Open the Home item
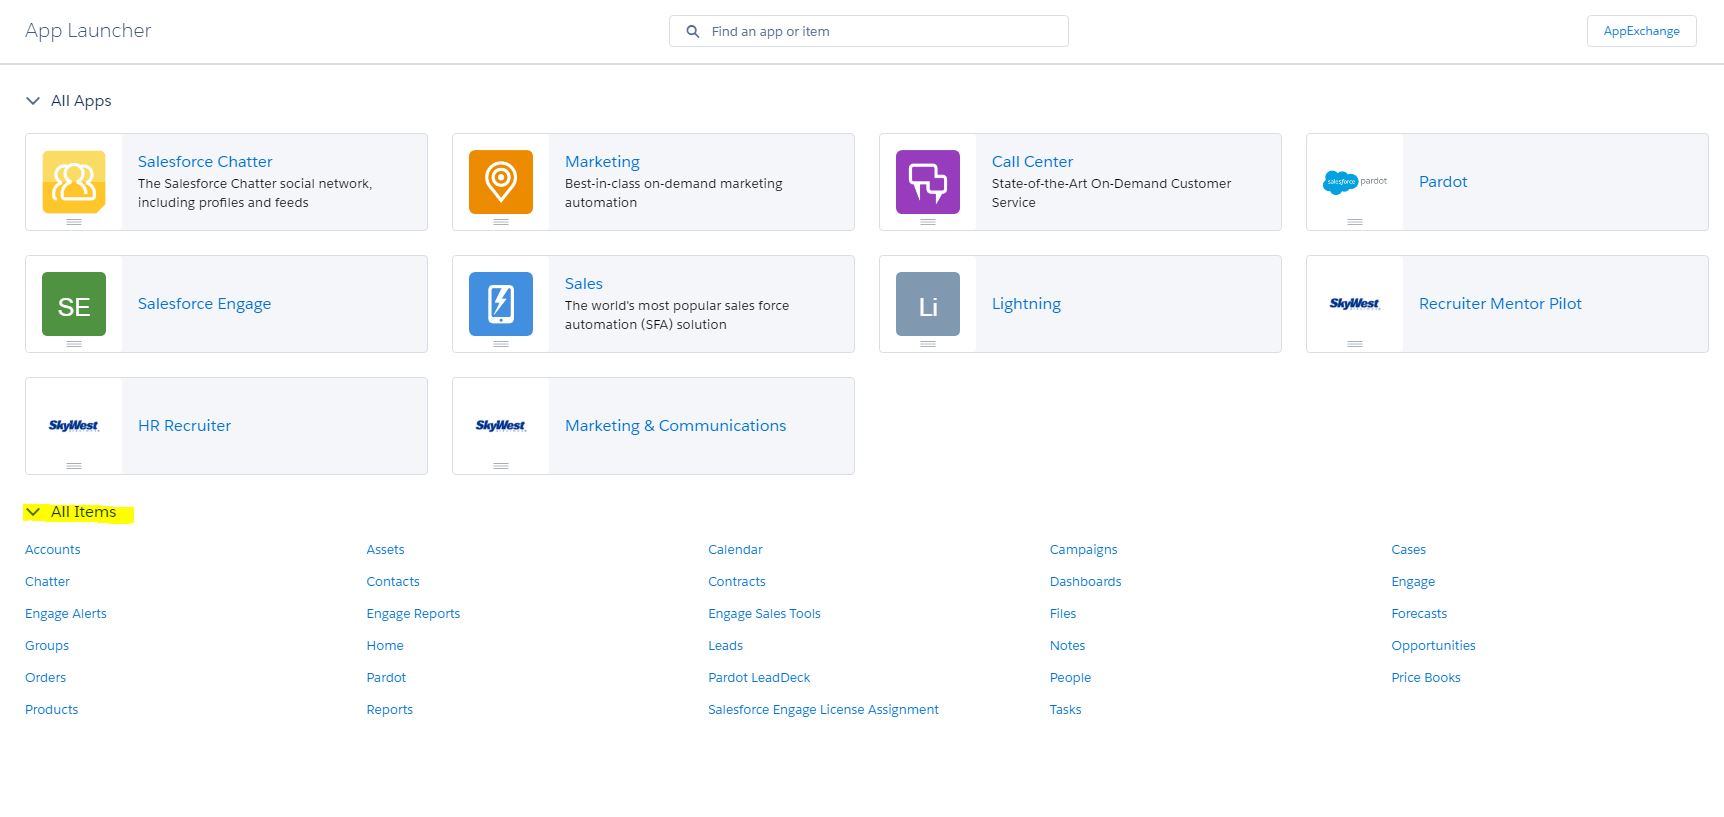This screenshot has width=1724, height=817. point(385,645)
